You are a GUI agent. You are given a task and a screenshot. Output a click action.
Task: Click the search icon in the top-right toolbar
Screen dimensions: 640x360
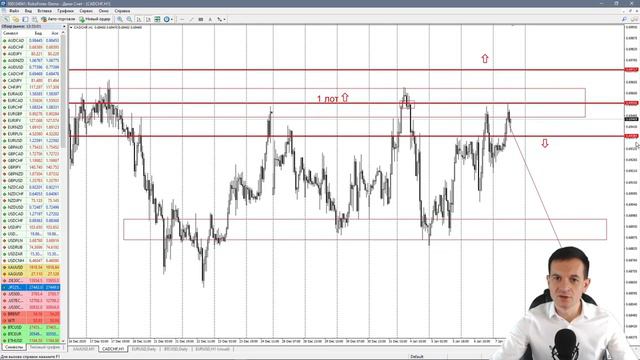tap(624, 19)
